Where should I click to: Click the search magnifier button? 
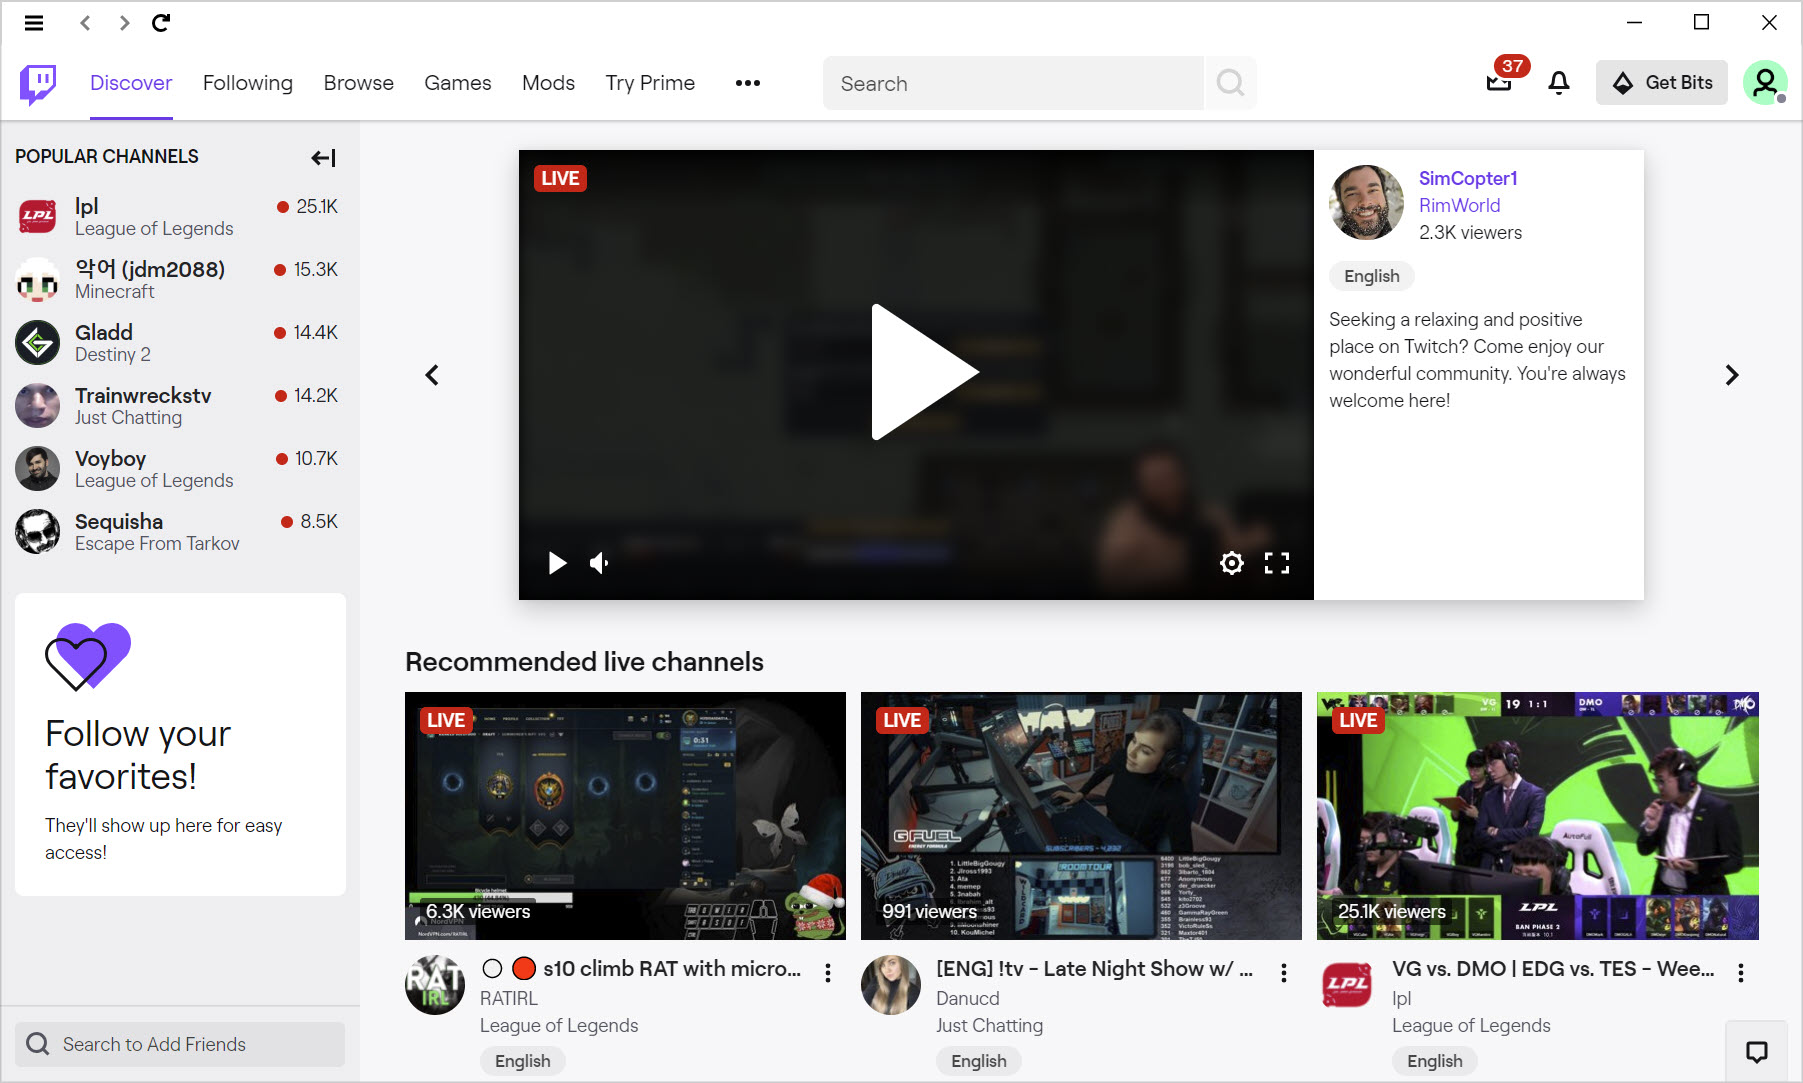pyautogui.click(x=1230, y=83)
